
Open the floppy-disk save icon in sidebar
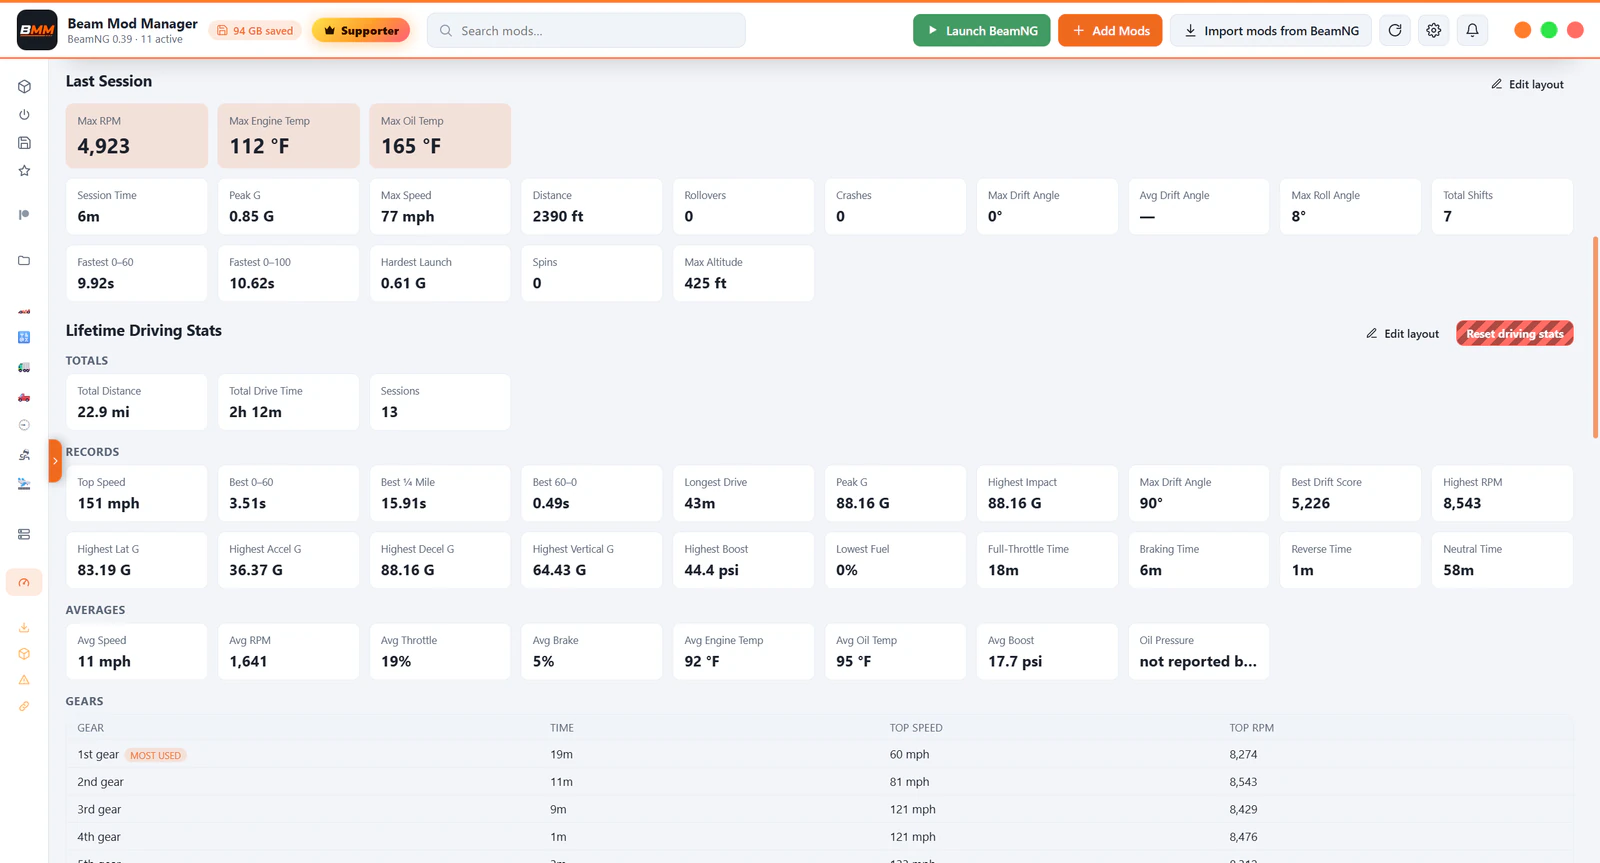[x=24, y=143]
